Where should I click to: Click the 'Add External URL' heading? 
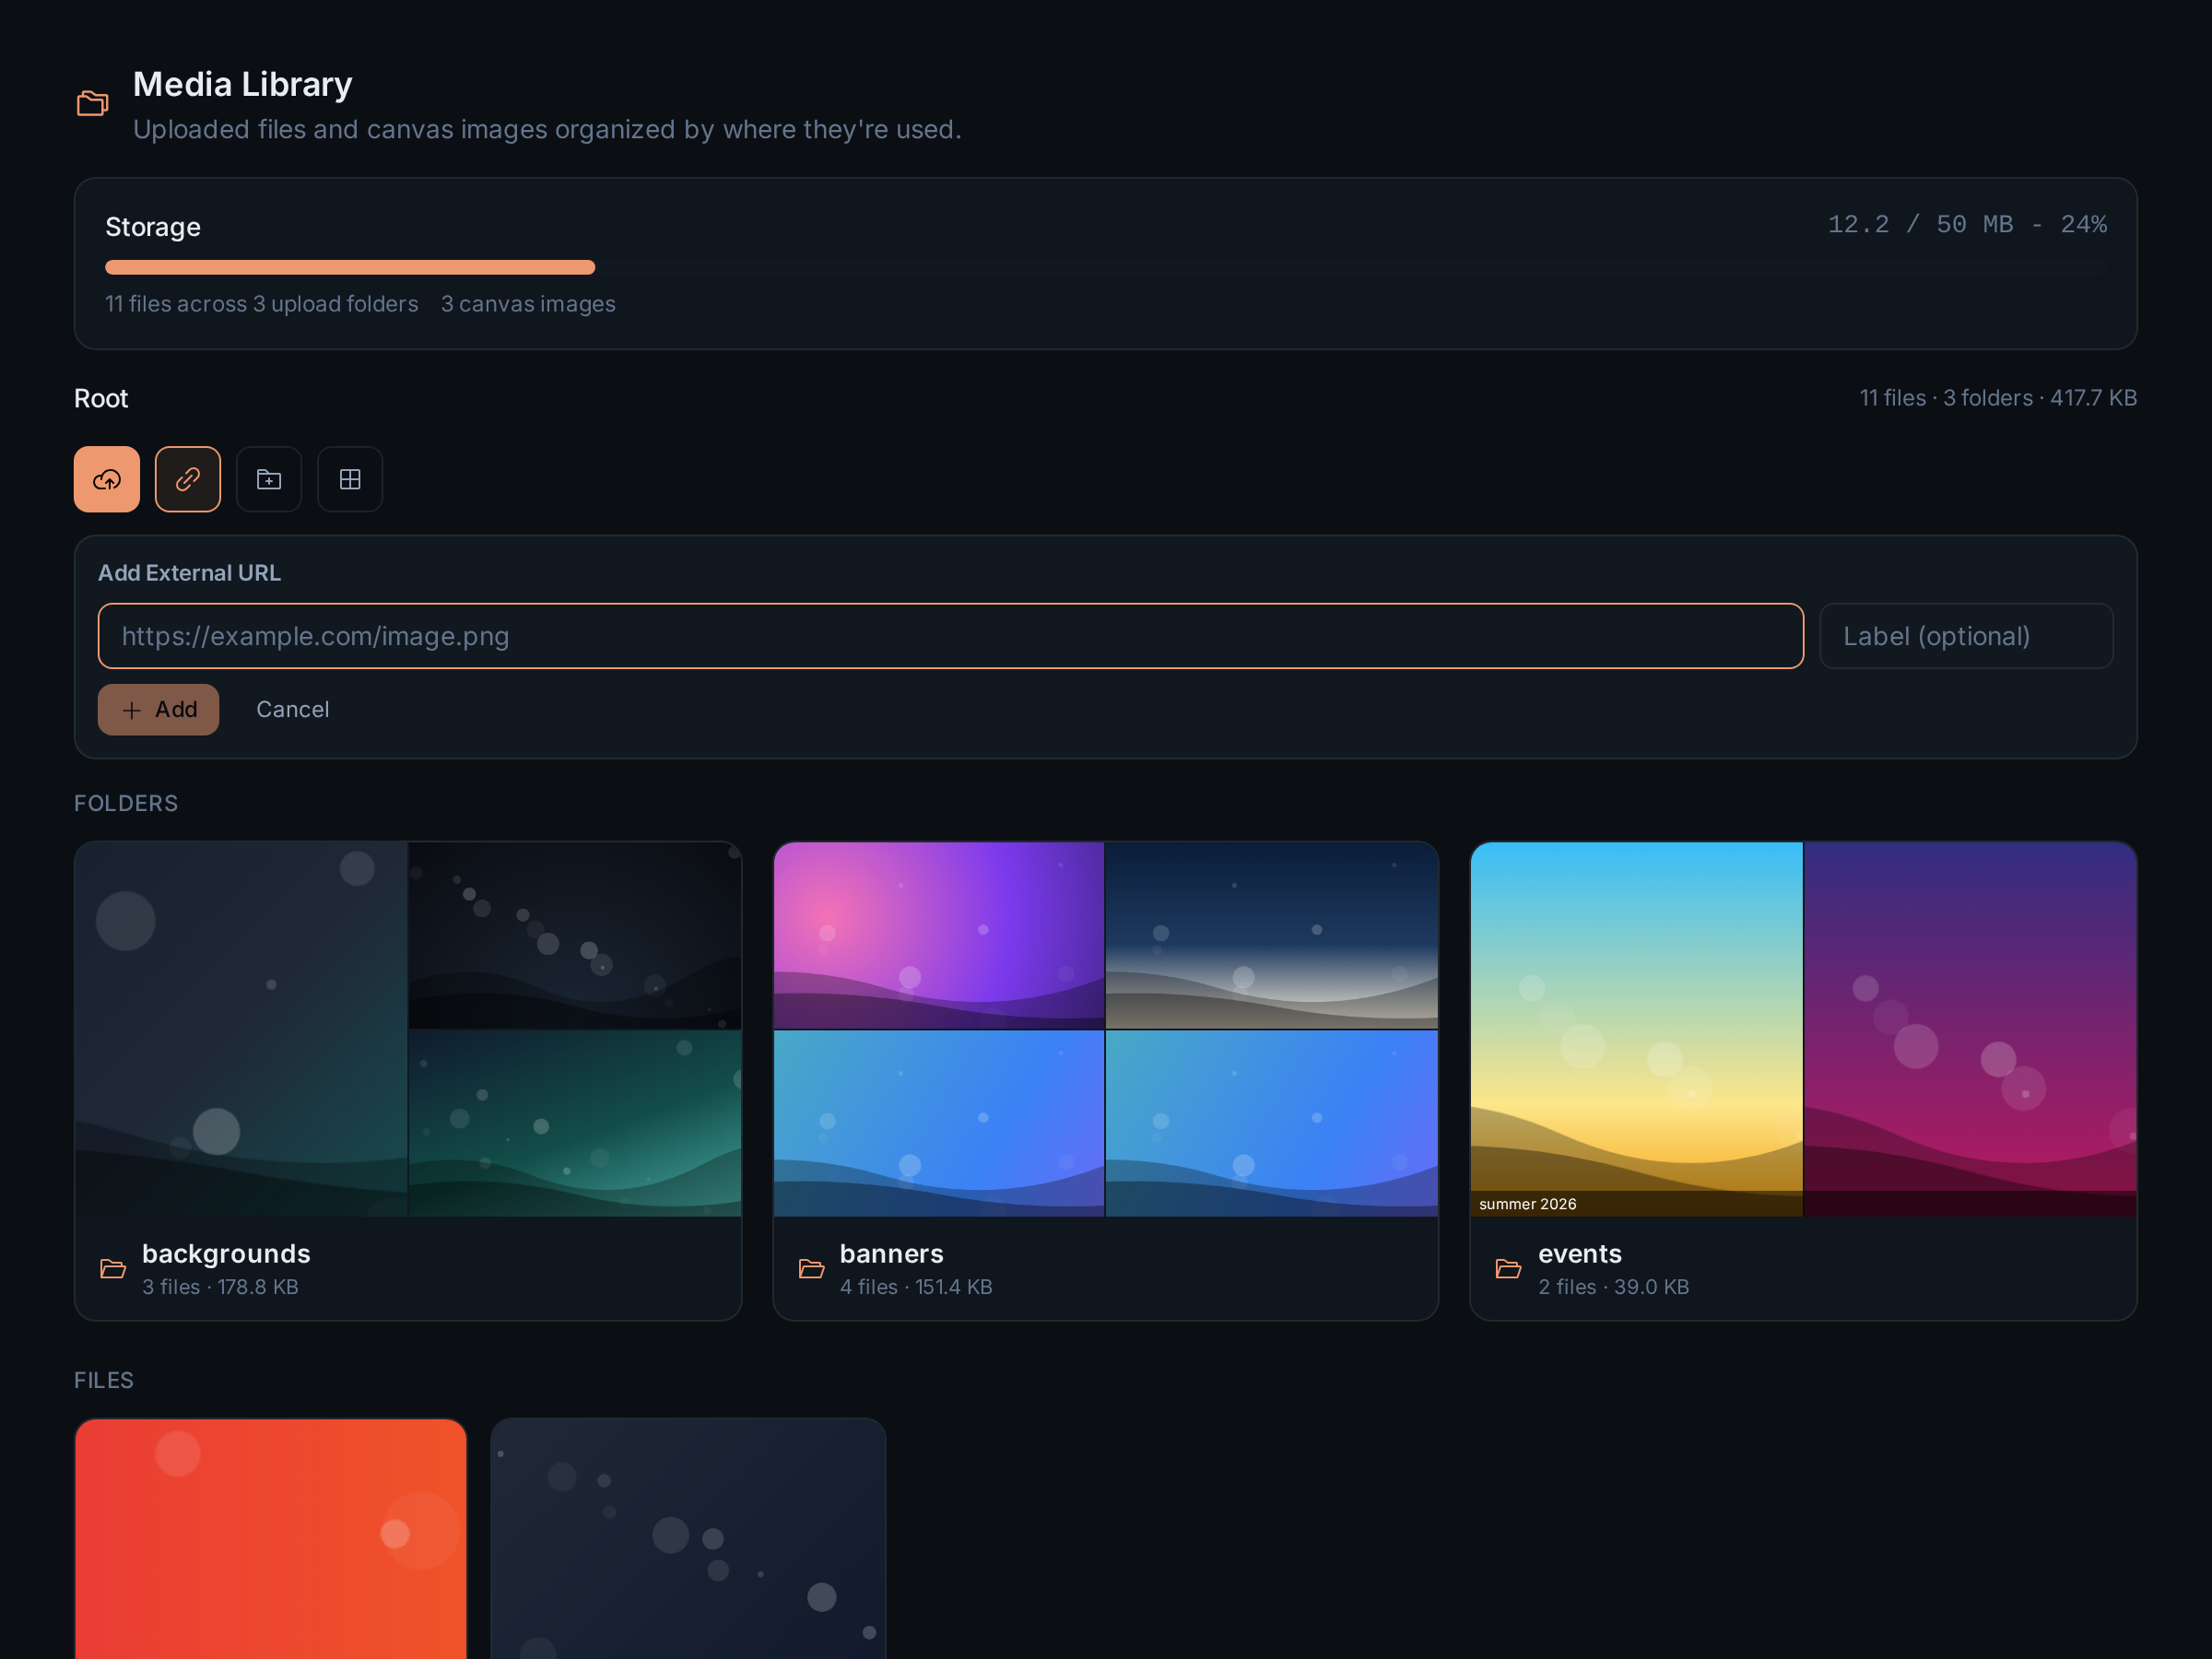coord(189,573)
